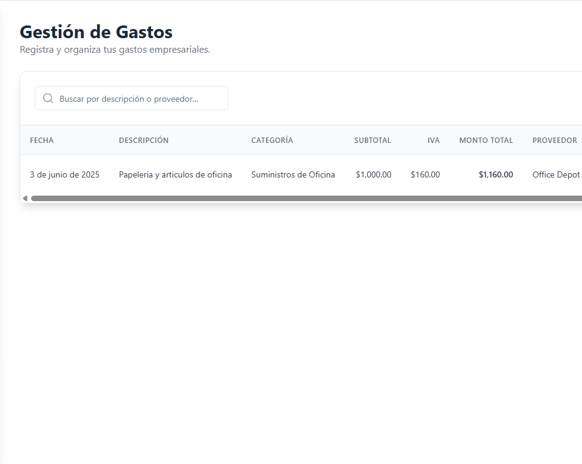Viewport: 582px width, 464px height.
Task: Click the DESCRIPCIÓN column header
Action: click(x=144, y=140)
